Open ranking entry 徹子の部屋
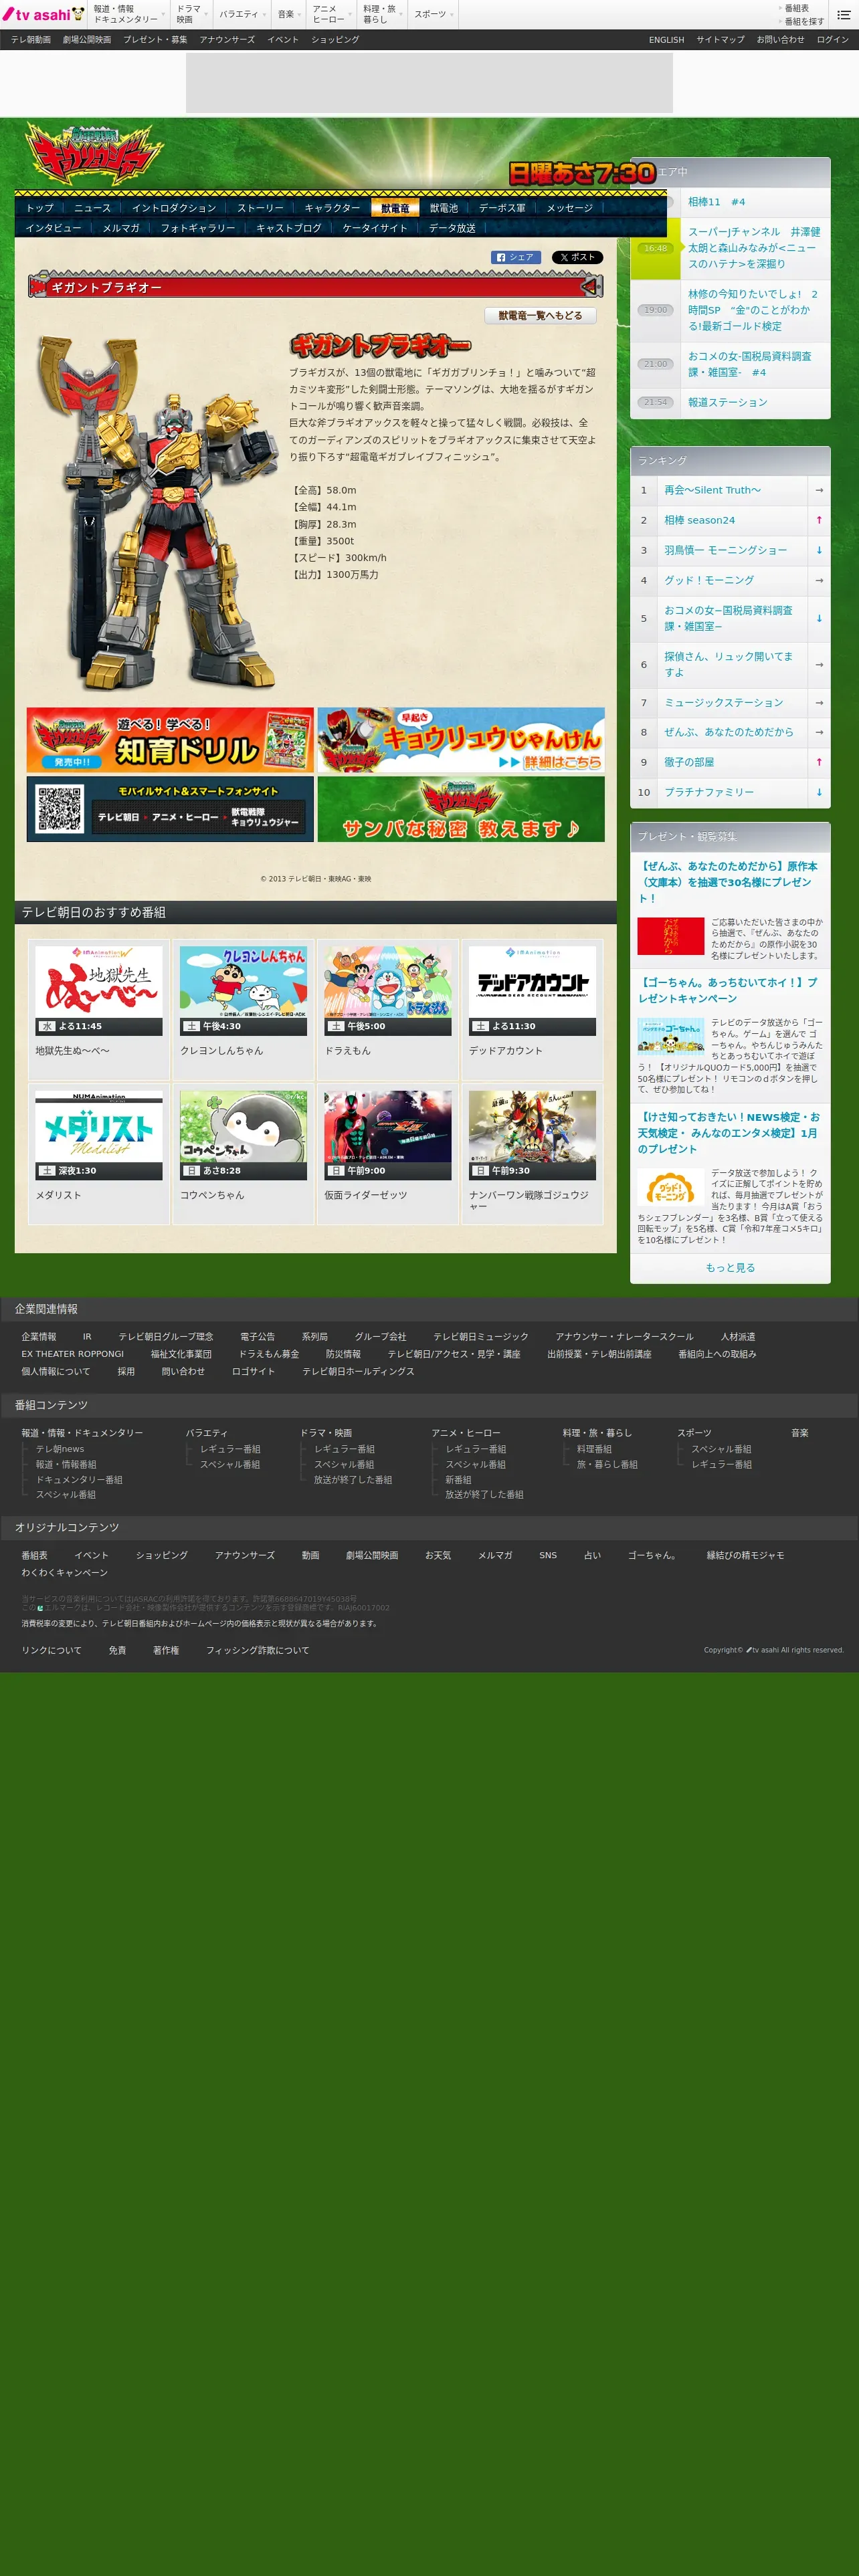Screen dimensions: 859x2576 (689, 762)
